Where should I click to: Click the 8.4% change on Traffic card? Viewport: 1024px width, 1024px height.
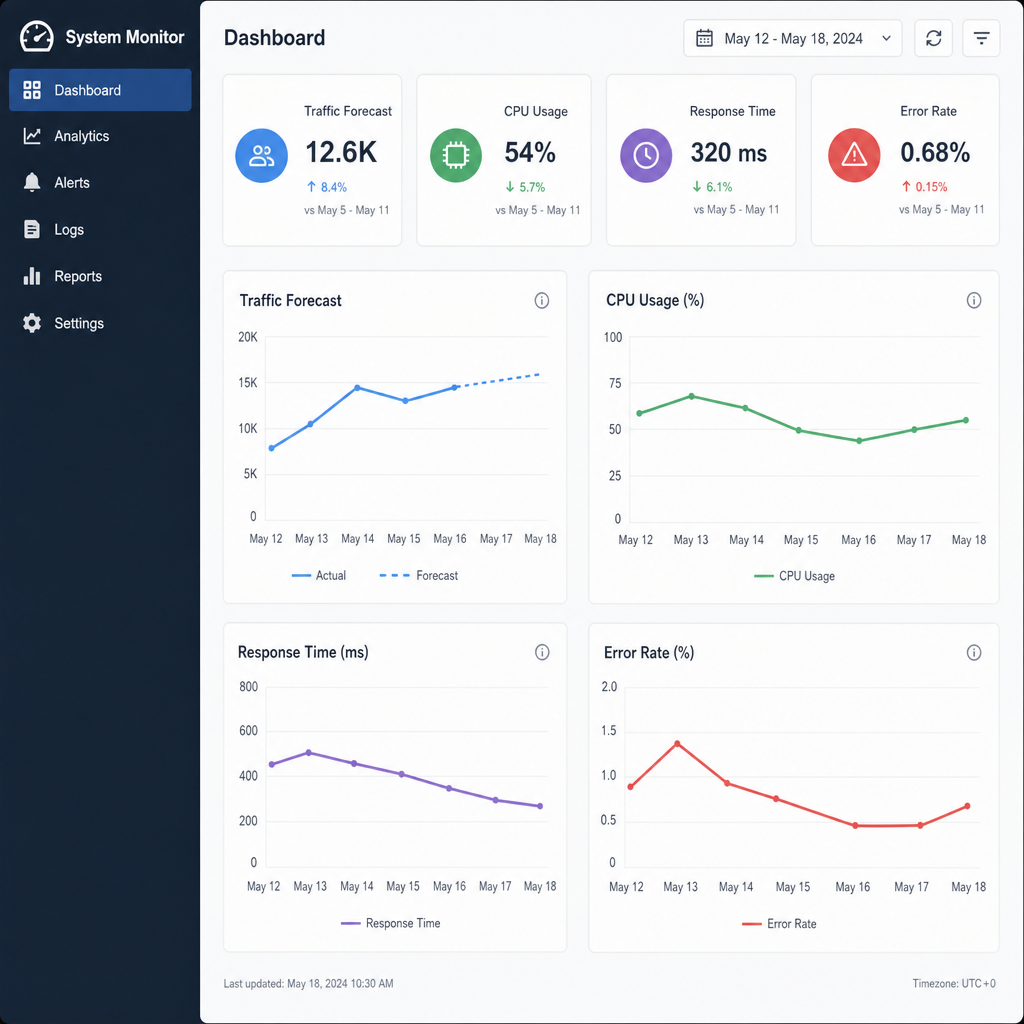click(x=334, y=187)
